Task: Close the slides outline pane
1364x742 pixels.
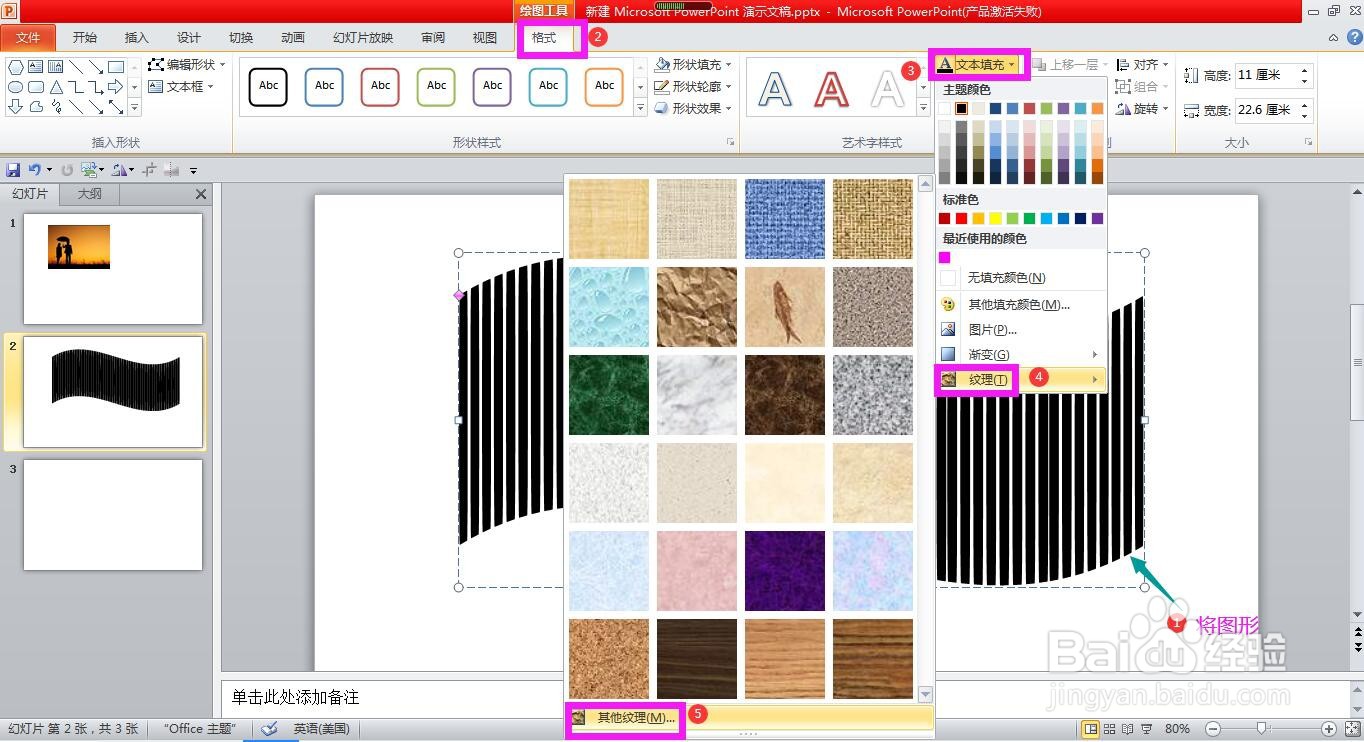Action: click(x=201, y=194)
